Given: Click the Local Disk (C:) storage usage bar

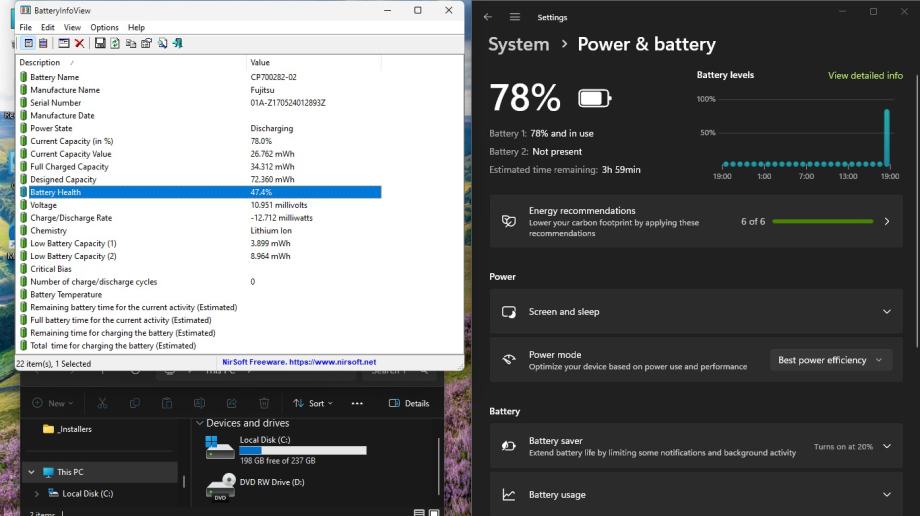Looking at the screenshot, I should (303, 450).
